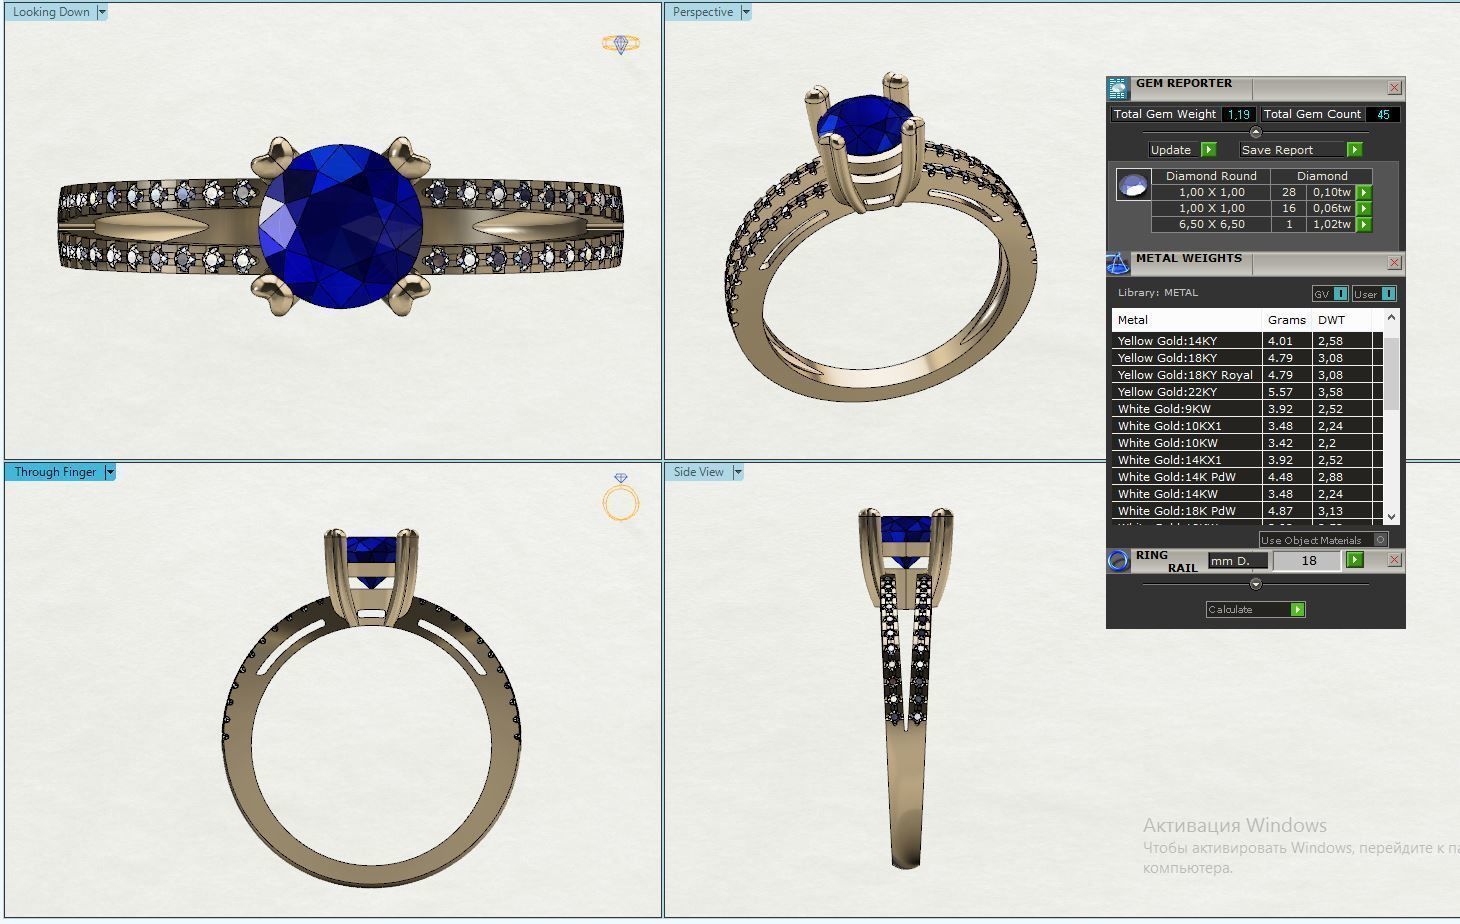Click Metal Weights list scroll up arrow
The height and width of the screenshot is (924, 1460).
point(1391,317)
